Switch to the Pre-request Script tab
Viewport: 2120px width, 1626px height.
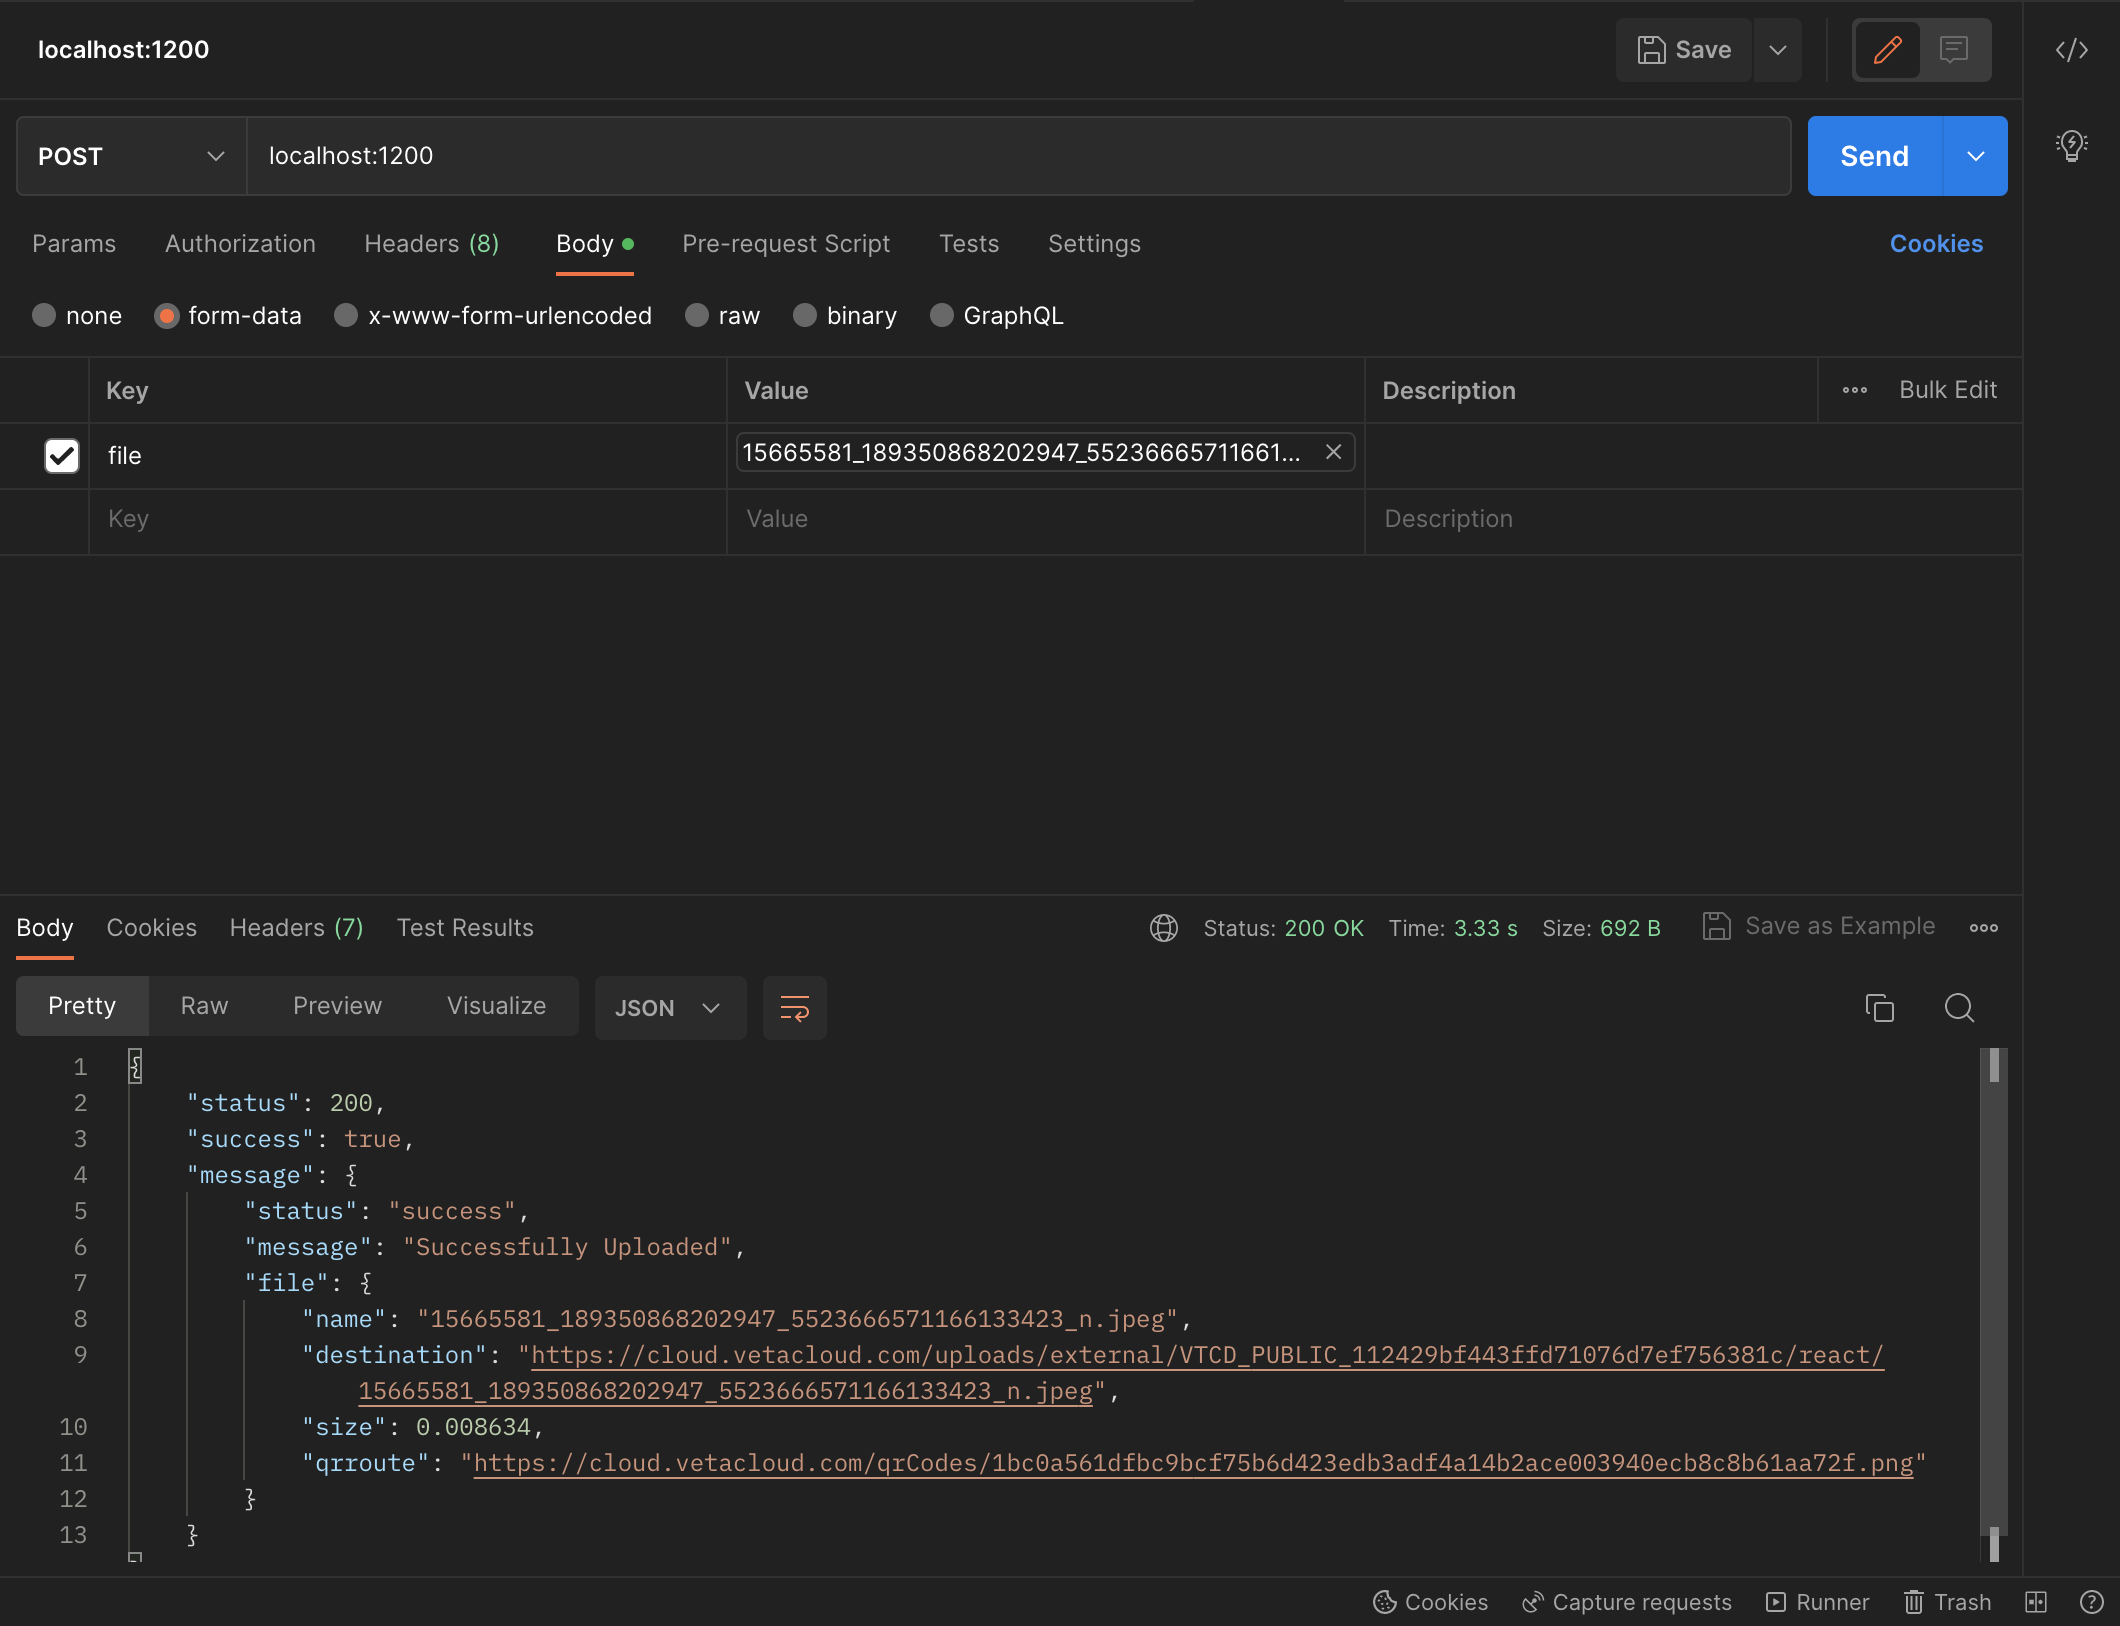[x=786, y=244]
